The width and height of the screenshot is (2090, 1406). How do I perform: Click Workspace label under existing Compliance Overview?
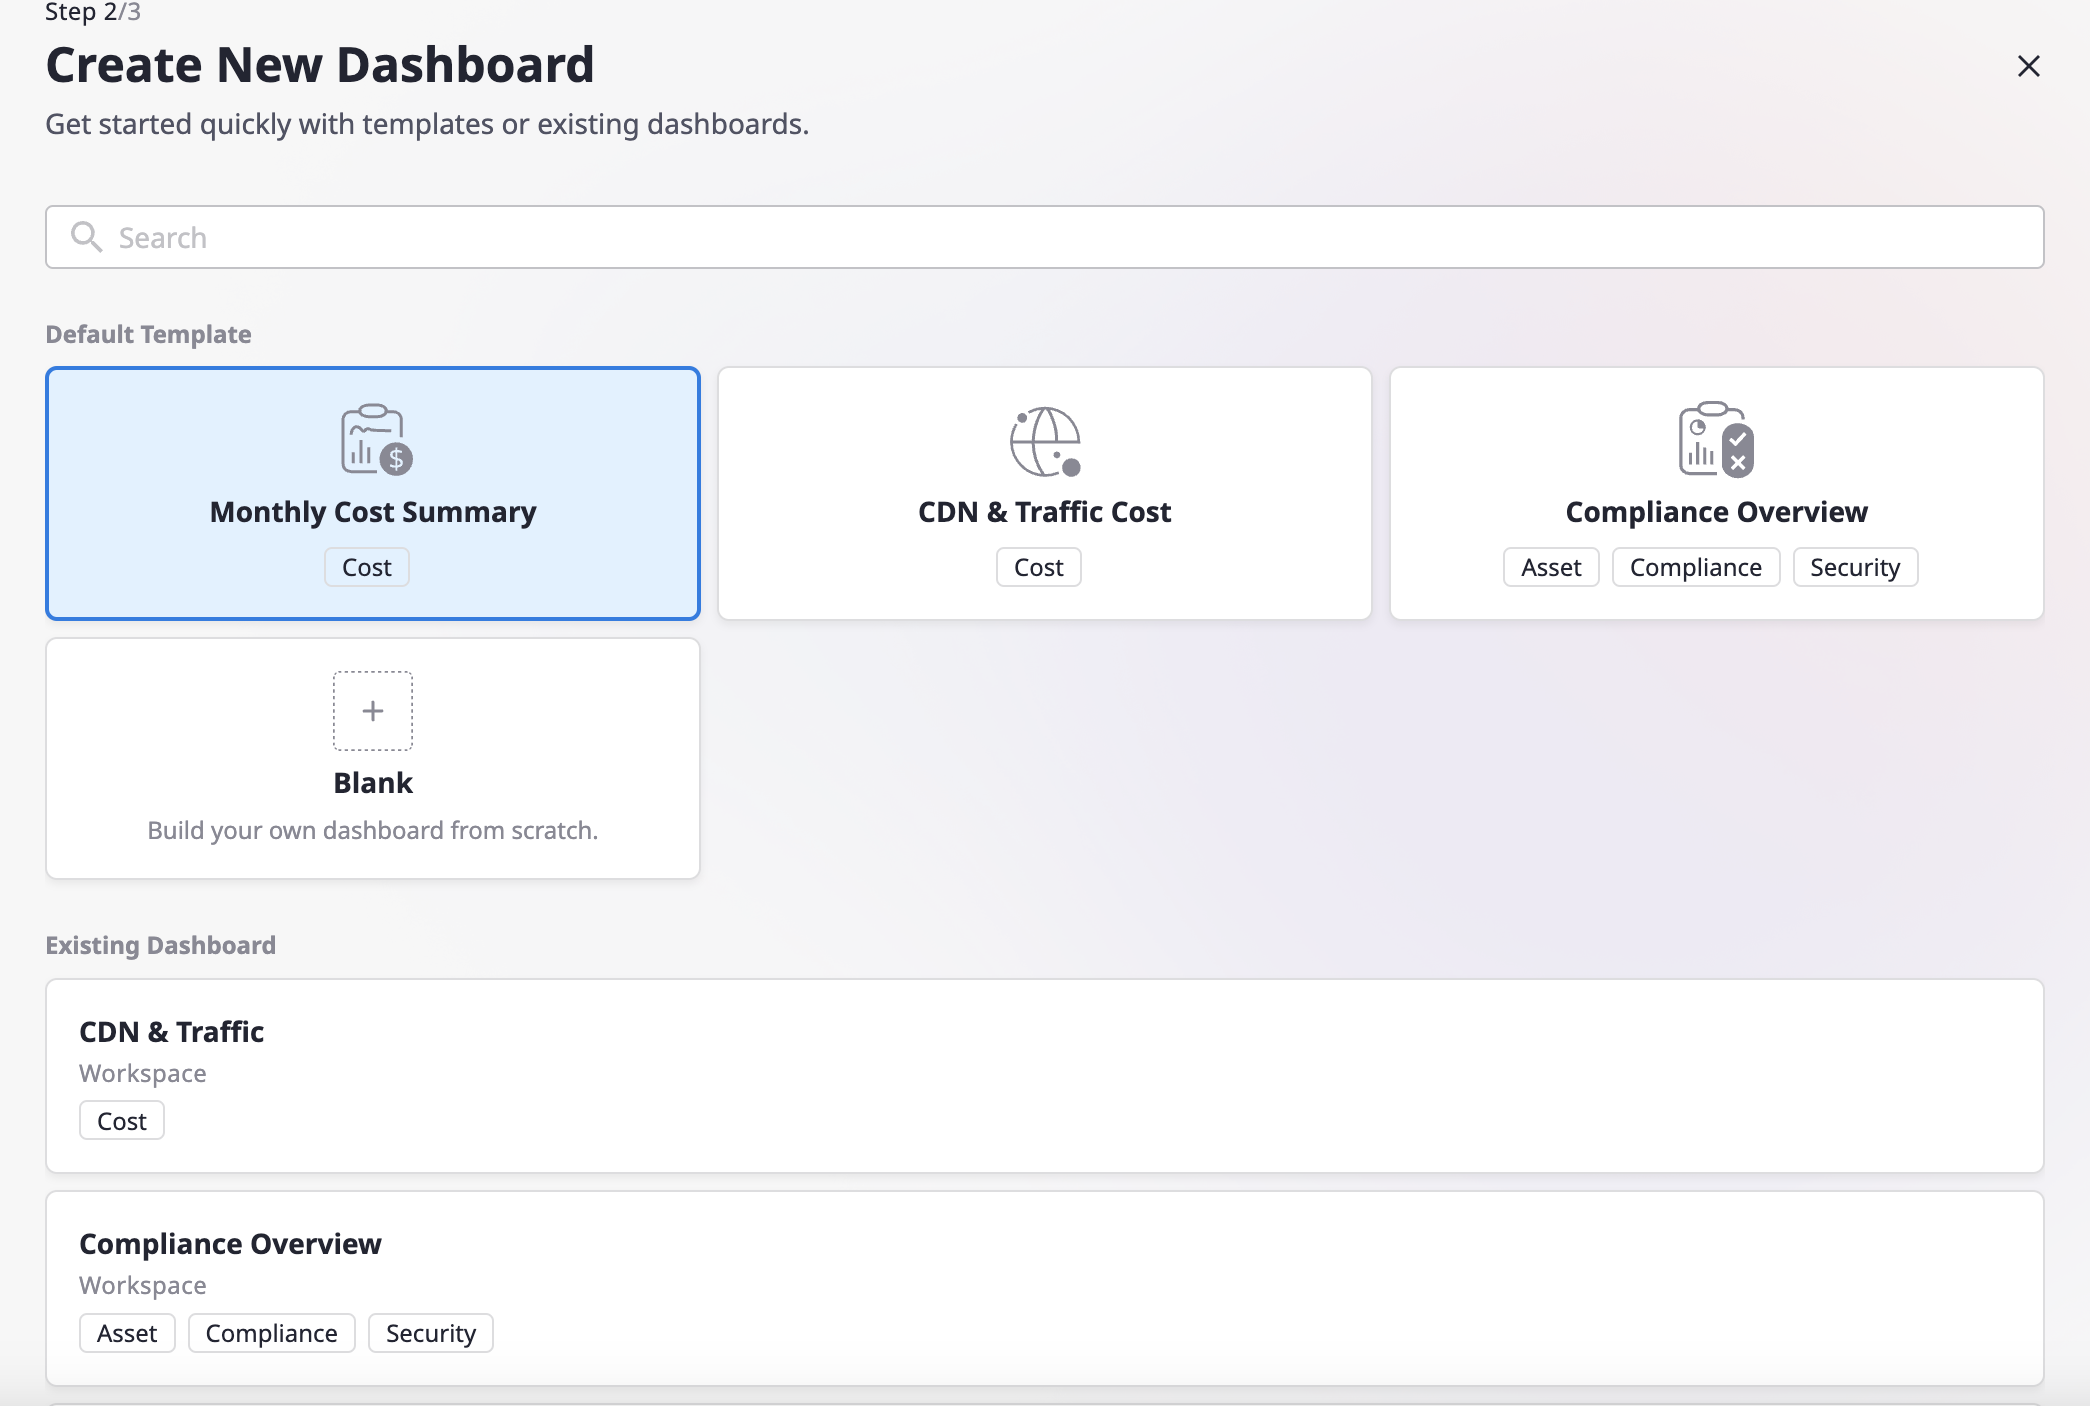tap(143, 1285)
